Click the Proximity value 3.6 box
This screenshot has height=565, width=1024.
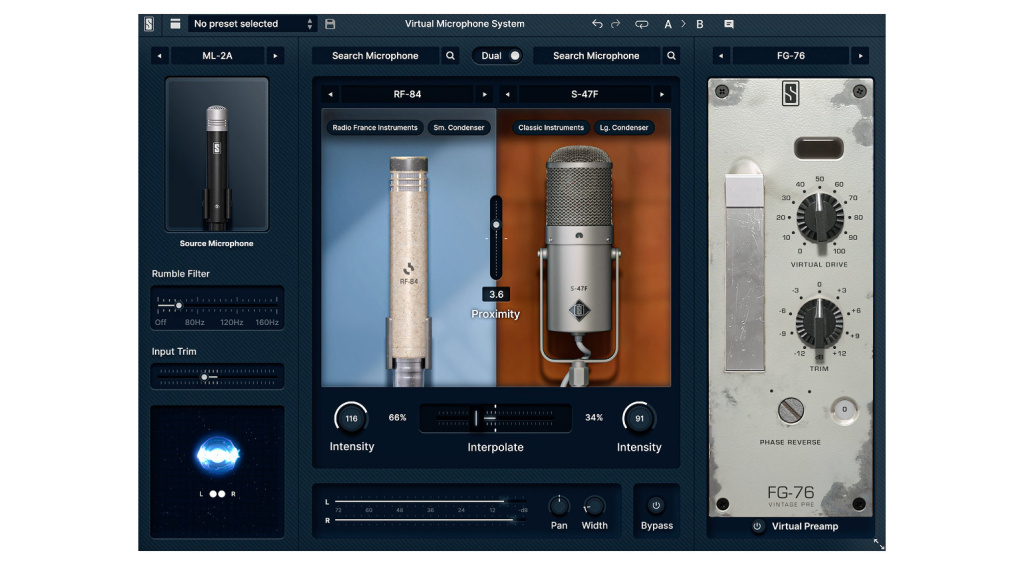point(496,295)
